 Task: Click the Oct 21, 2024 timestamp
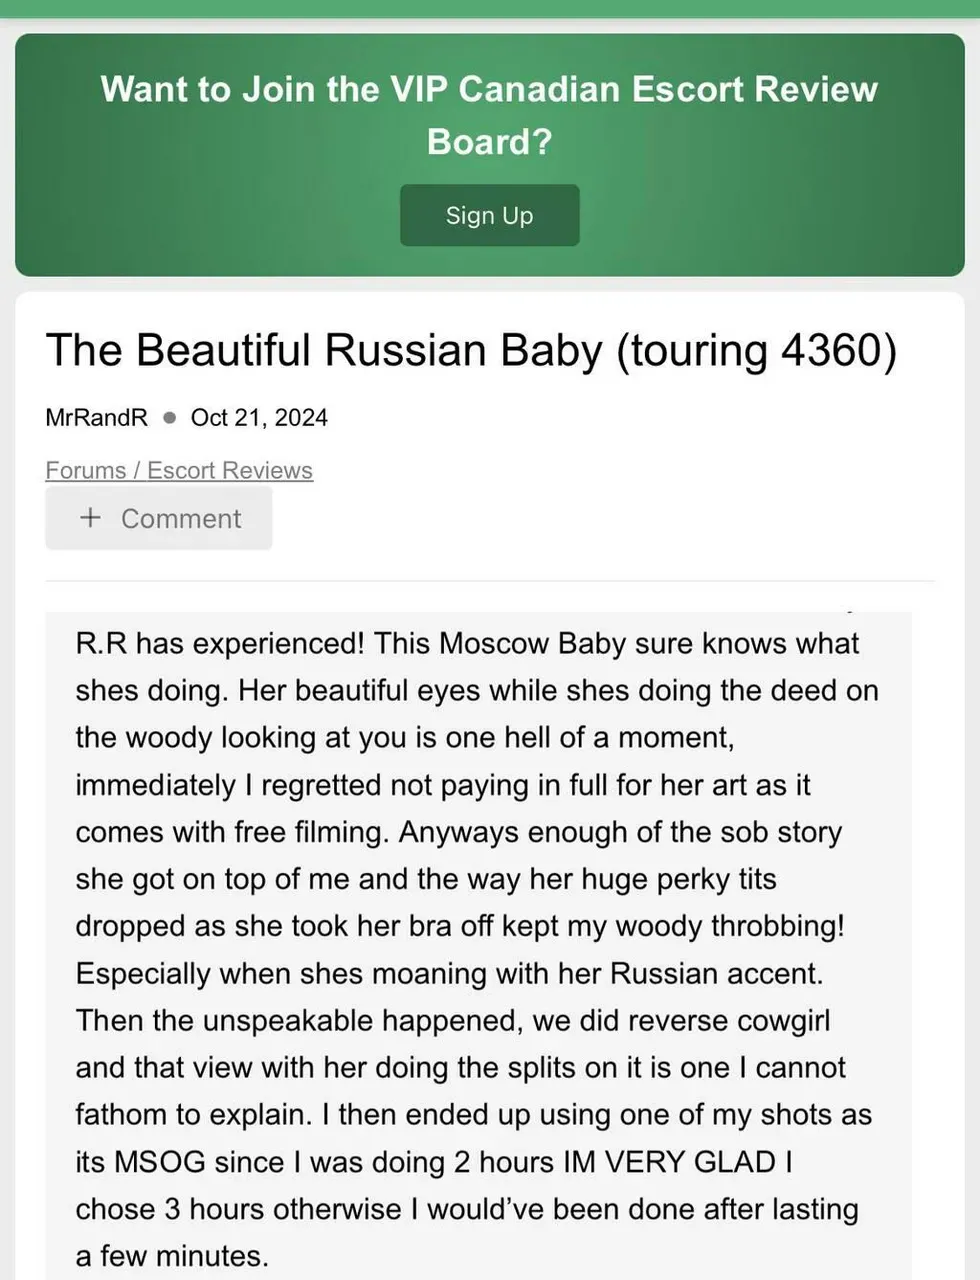coord(258,418)
